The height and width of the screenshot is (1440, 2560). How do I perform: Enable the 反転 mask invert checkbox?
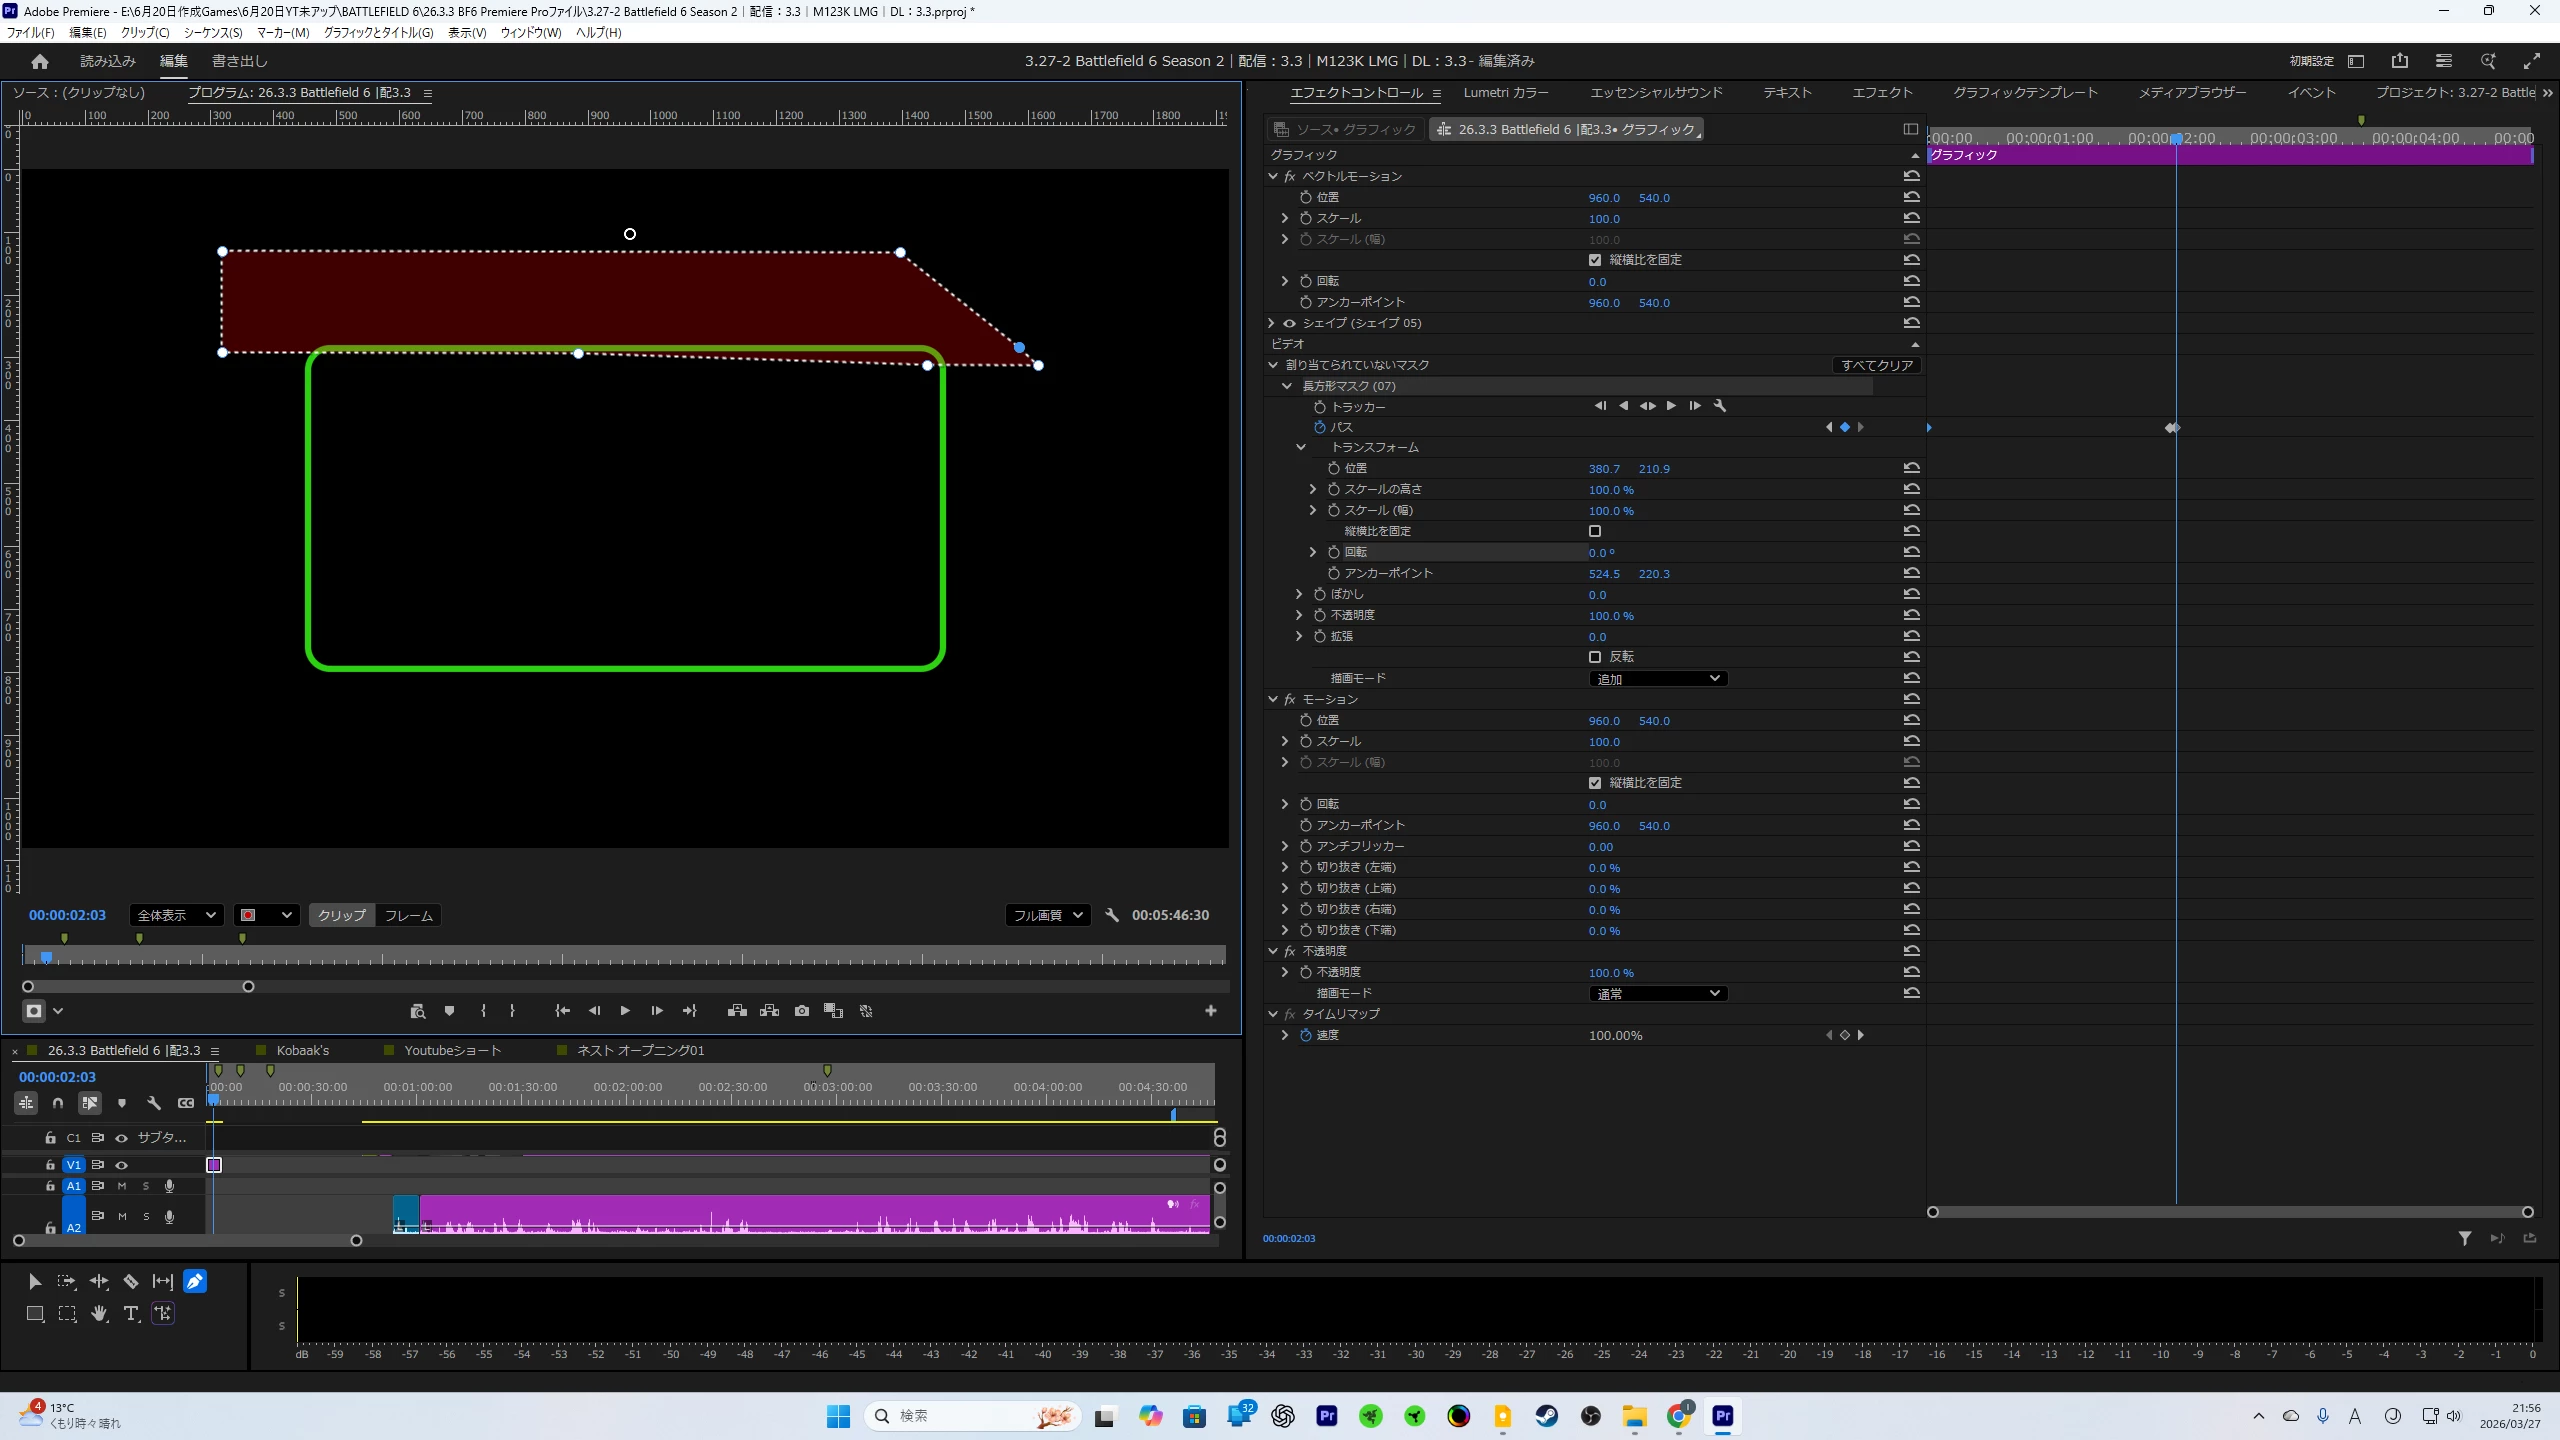tap(1595, 657)
